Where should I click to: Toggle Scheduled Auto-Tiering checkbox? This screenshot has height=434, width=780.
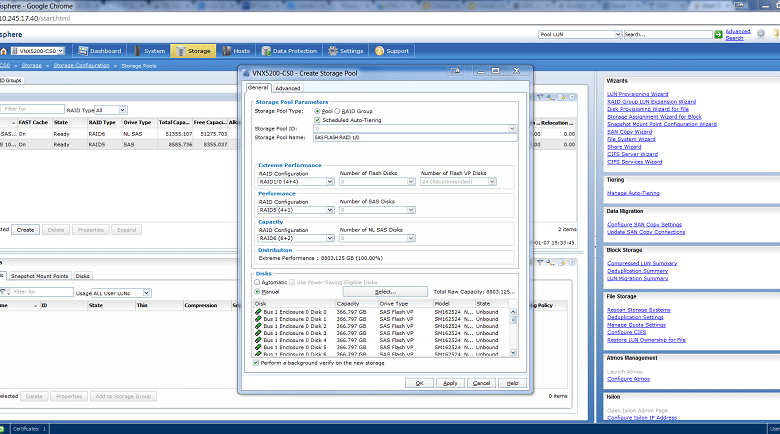pos(317,120)
